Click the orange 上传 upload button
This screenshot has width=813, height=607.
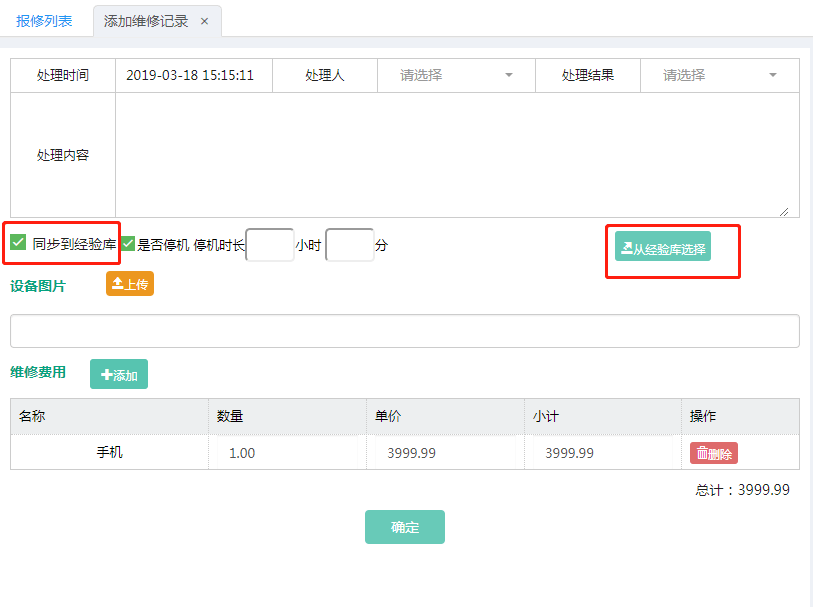pyautogui.click(x=130, y=284)
